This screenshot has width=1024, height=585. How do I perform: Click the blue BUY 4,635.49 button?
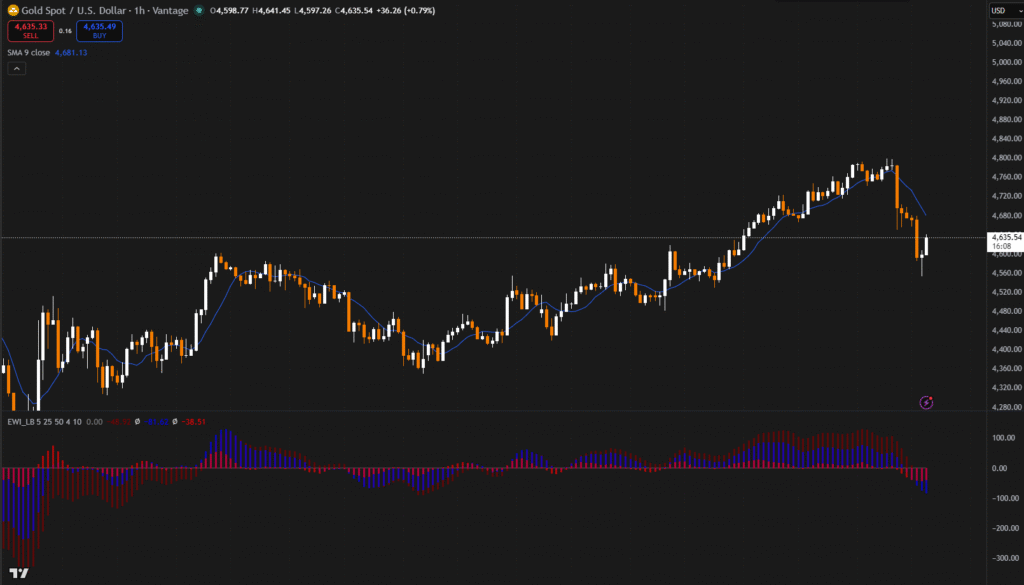coord(99,31)
